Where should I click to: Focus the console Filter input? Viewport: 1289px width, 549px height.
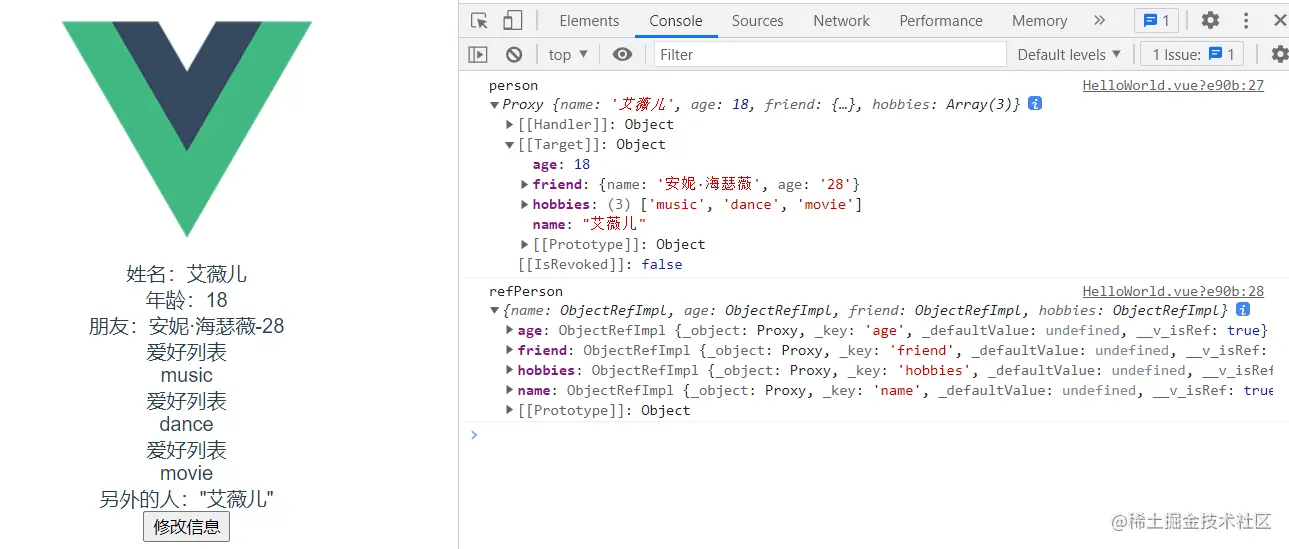tap(830, 54)
